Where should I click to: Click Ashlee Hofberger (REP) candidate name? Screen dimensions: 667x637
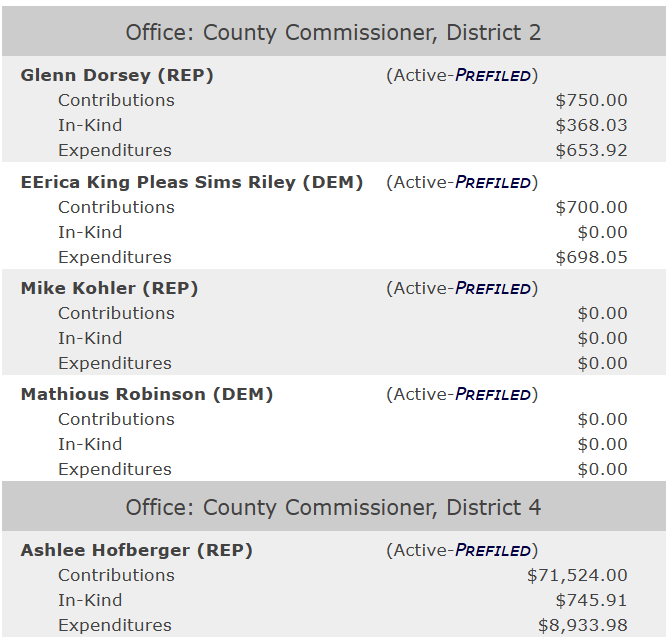137,550
